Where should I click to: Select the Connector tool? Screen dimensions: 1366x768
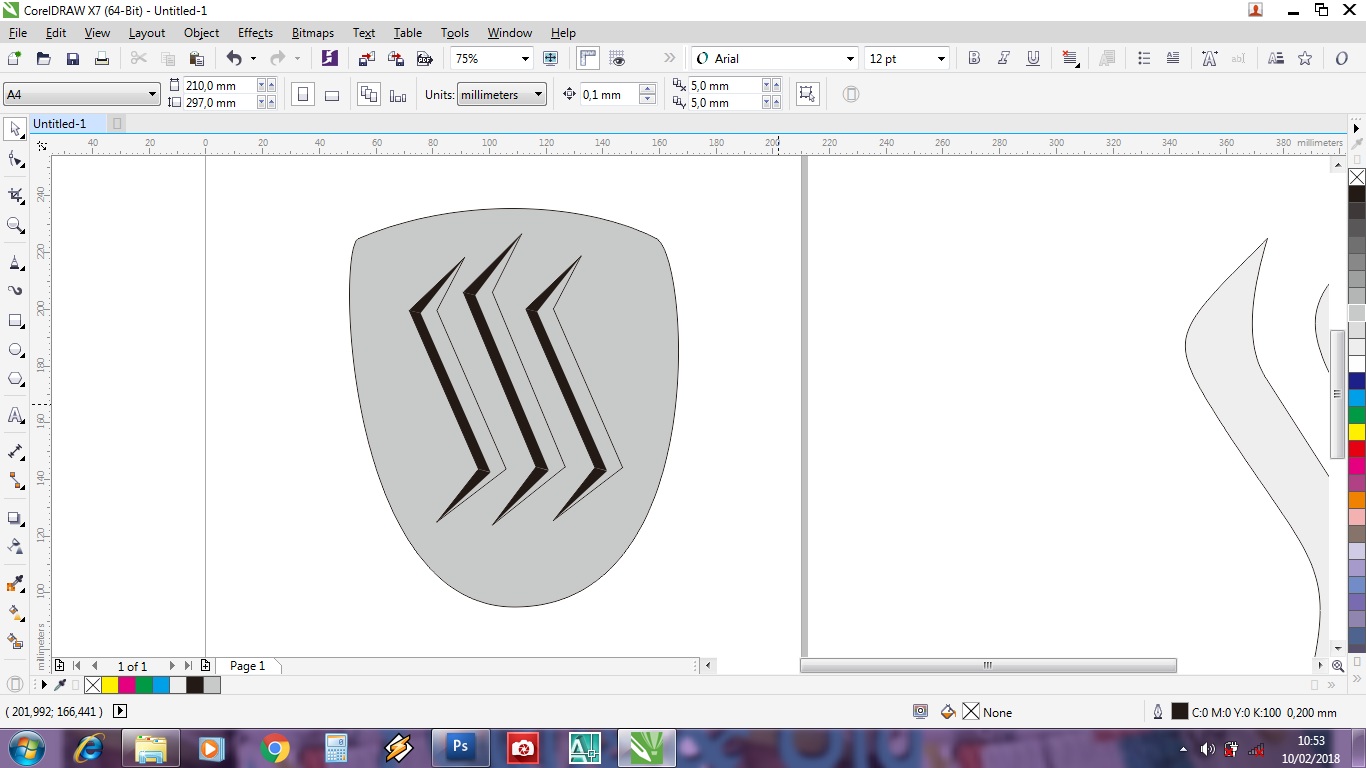click(x=15, y=481)
